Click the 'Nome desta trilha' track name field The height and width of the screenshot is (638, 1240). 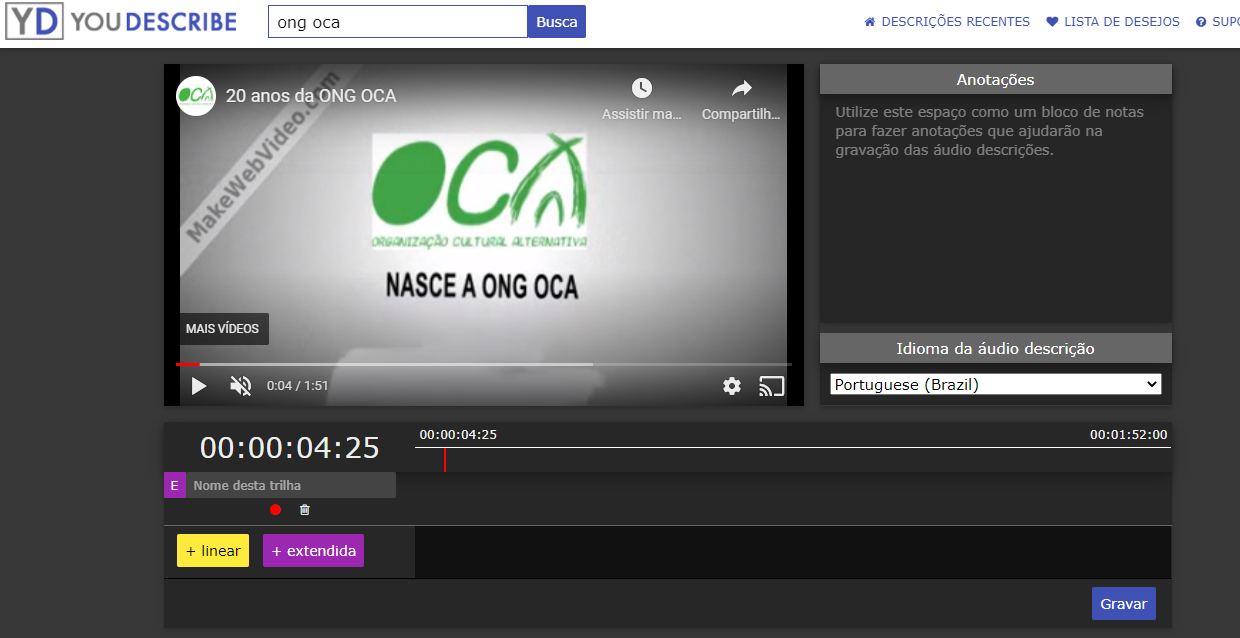291,485
